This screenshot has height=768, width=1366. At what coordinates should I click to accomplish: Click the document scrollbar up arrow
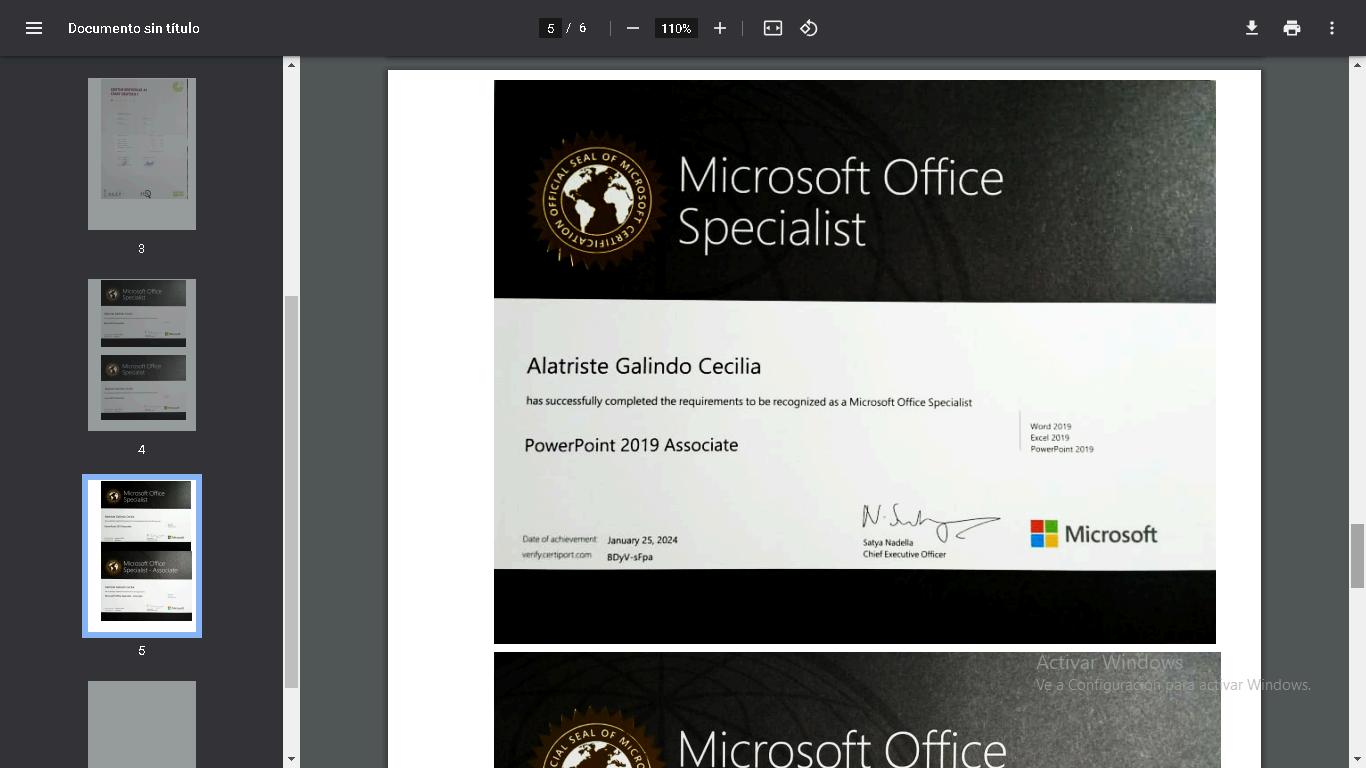[1357, 65]
